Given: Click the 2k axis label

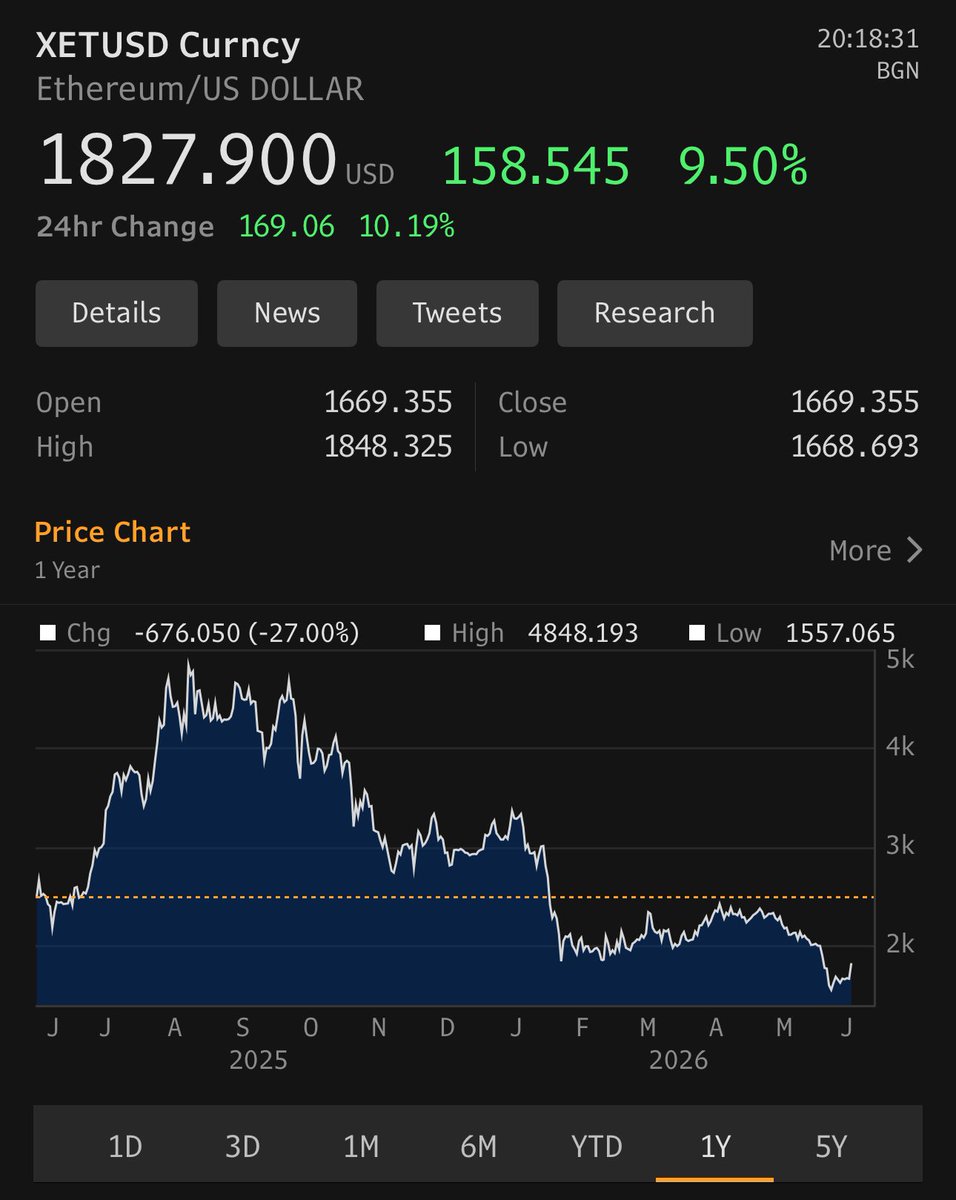Looking at the screenshot, I should coord(900,944).
